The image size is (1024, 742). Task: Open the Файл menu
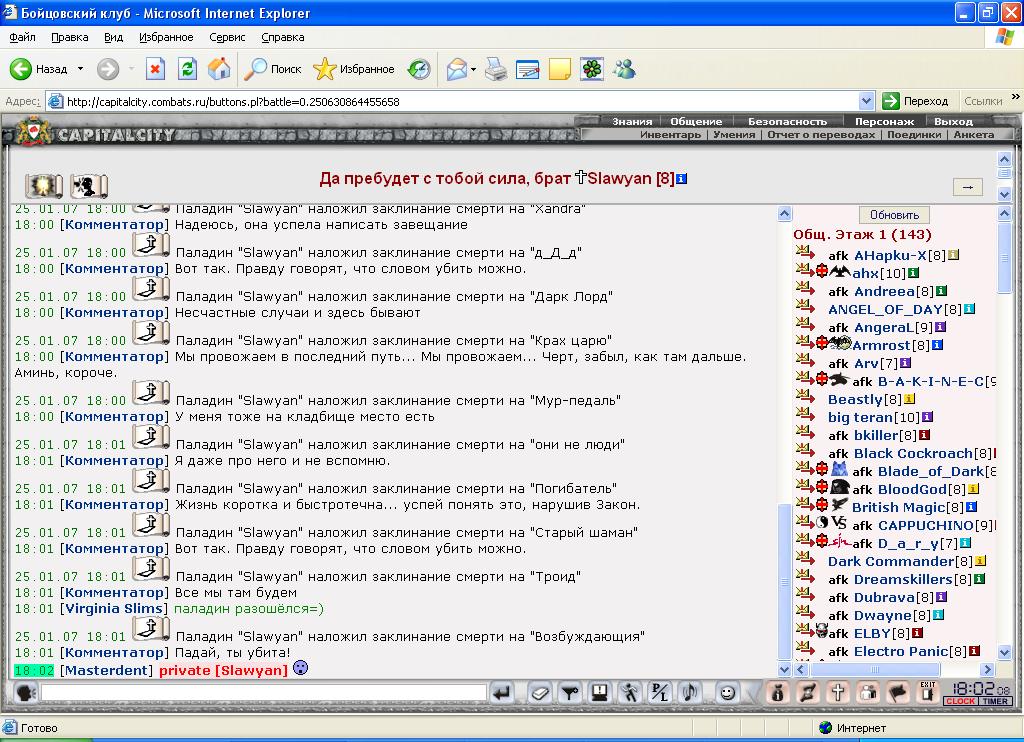(22, 37)
